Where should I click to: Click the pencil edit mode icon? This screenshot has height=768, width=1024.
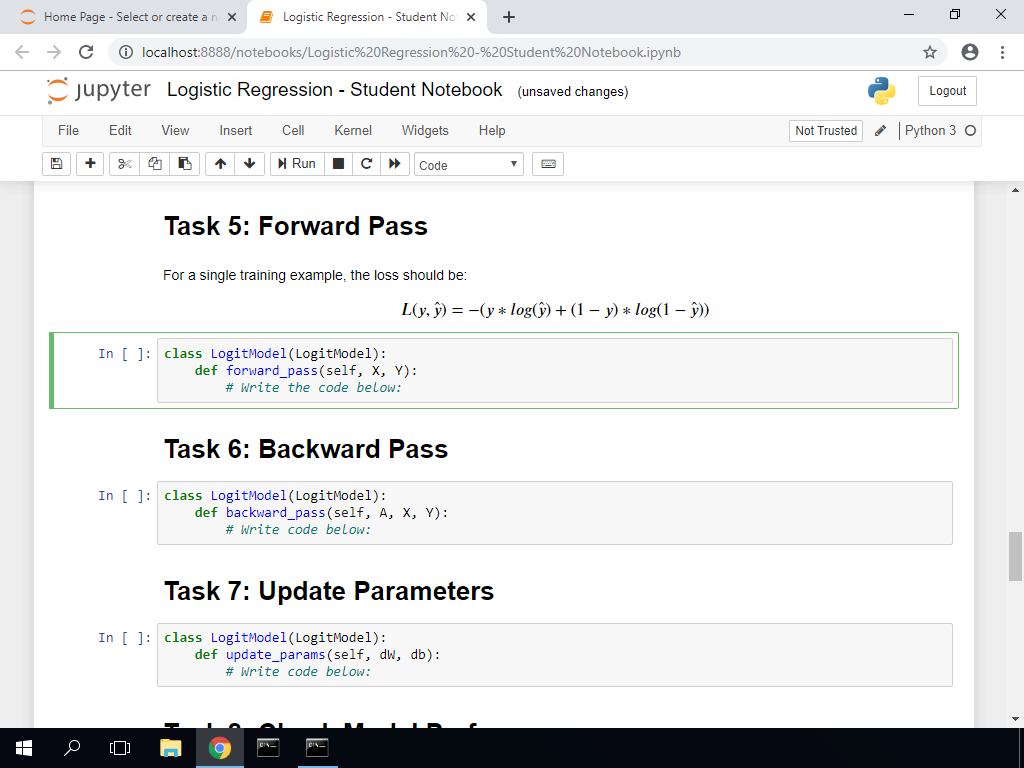(x=880, y=131)
